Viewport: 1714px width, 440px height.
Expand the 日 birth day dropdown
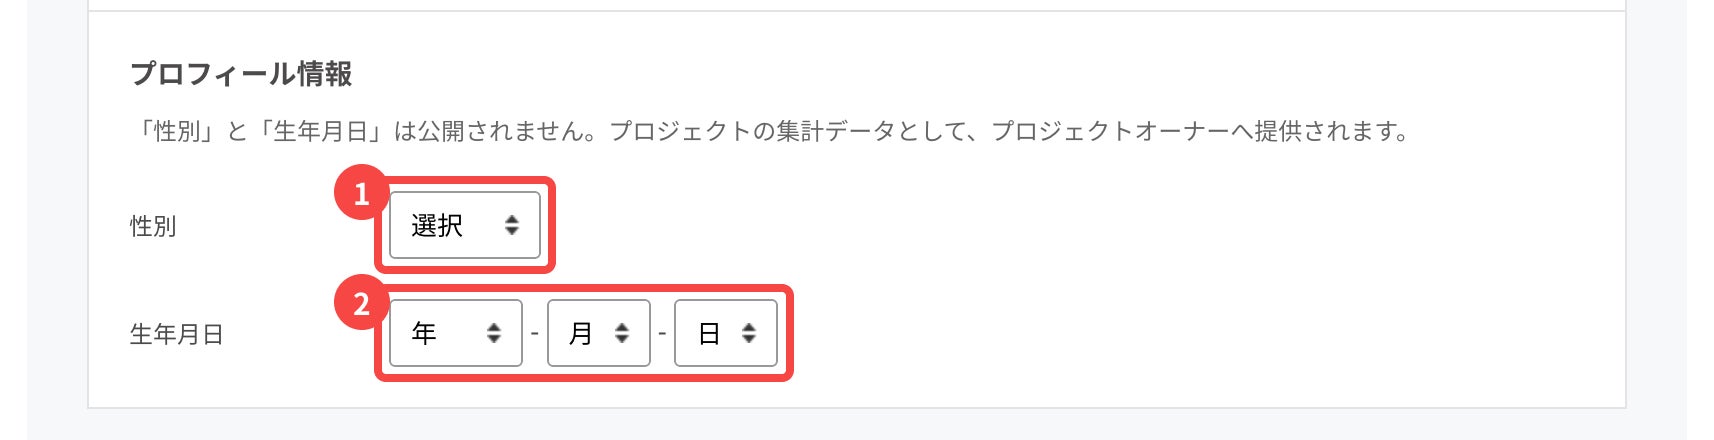tap(725, 333)
